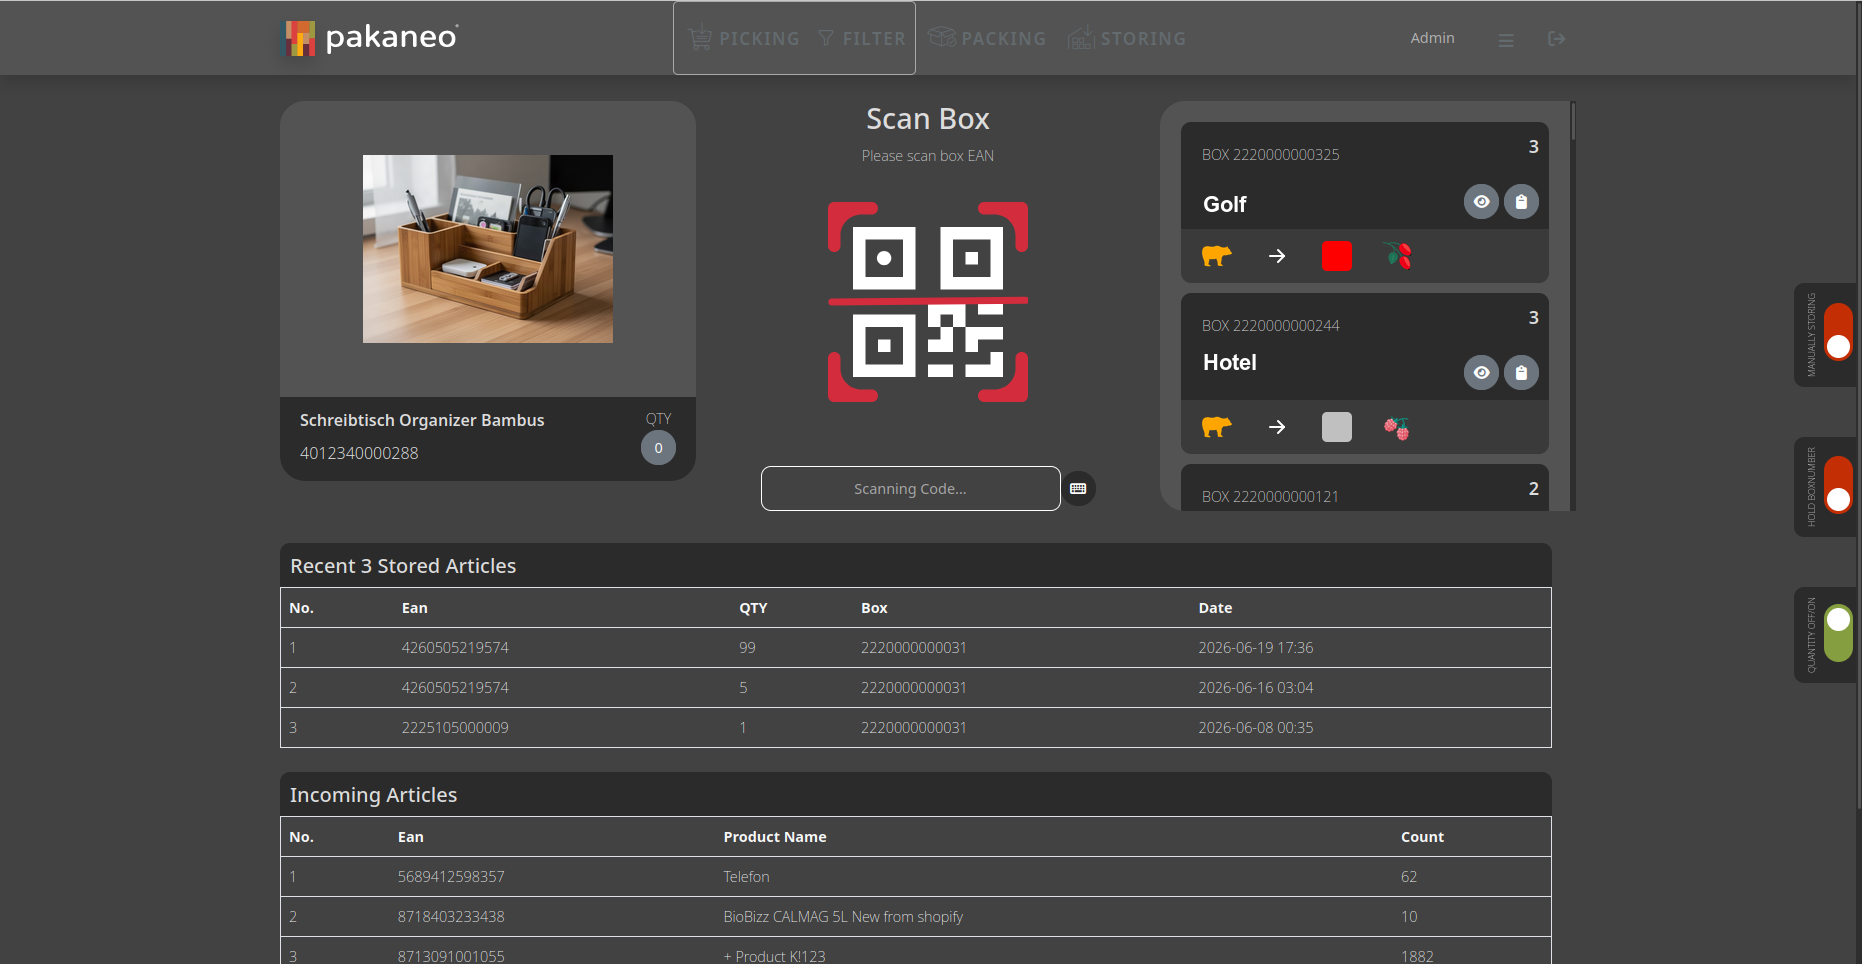Click the product EAN 4012340000288
1862x964 pixels.
pos(359,453)
